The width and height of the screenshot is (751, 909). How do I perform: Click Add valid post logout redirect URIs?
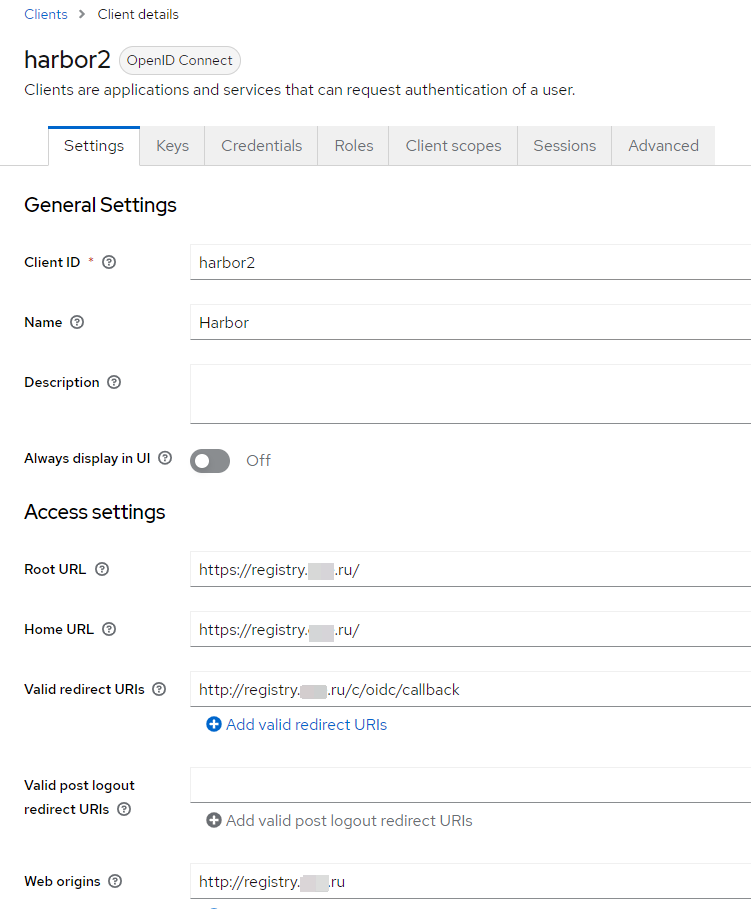339,821
